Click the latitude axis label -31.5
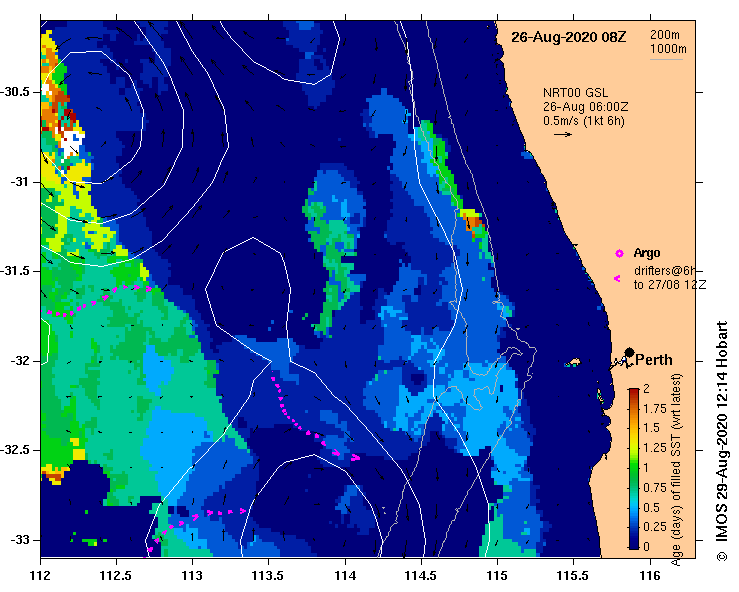The width and height of the screenshot is (739, 592). pos(15,271)
